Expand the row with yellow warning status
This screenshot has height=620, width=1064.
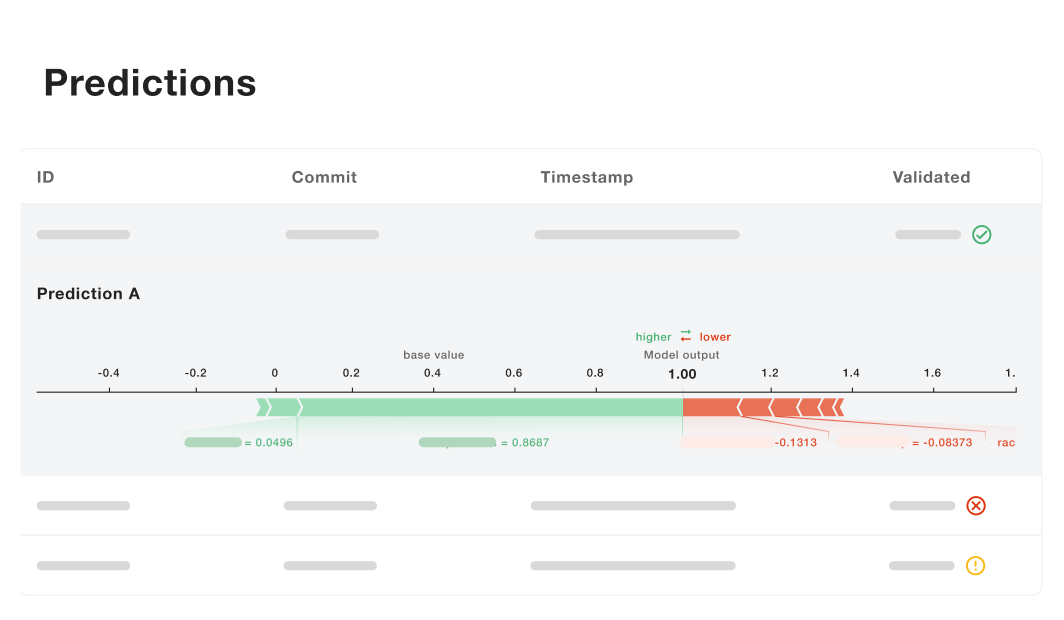531,565
